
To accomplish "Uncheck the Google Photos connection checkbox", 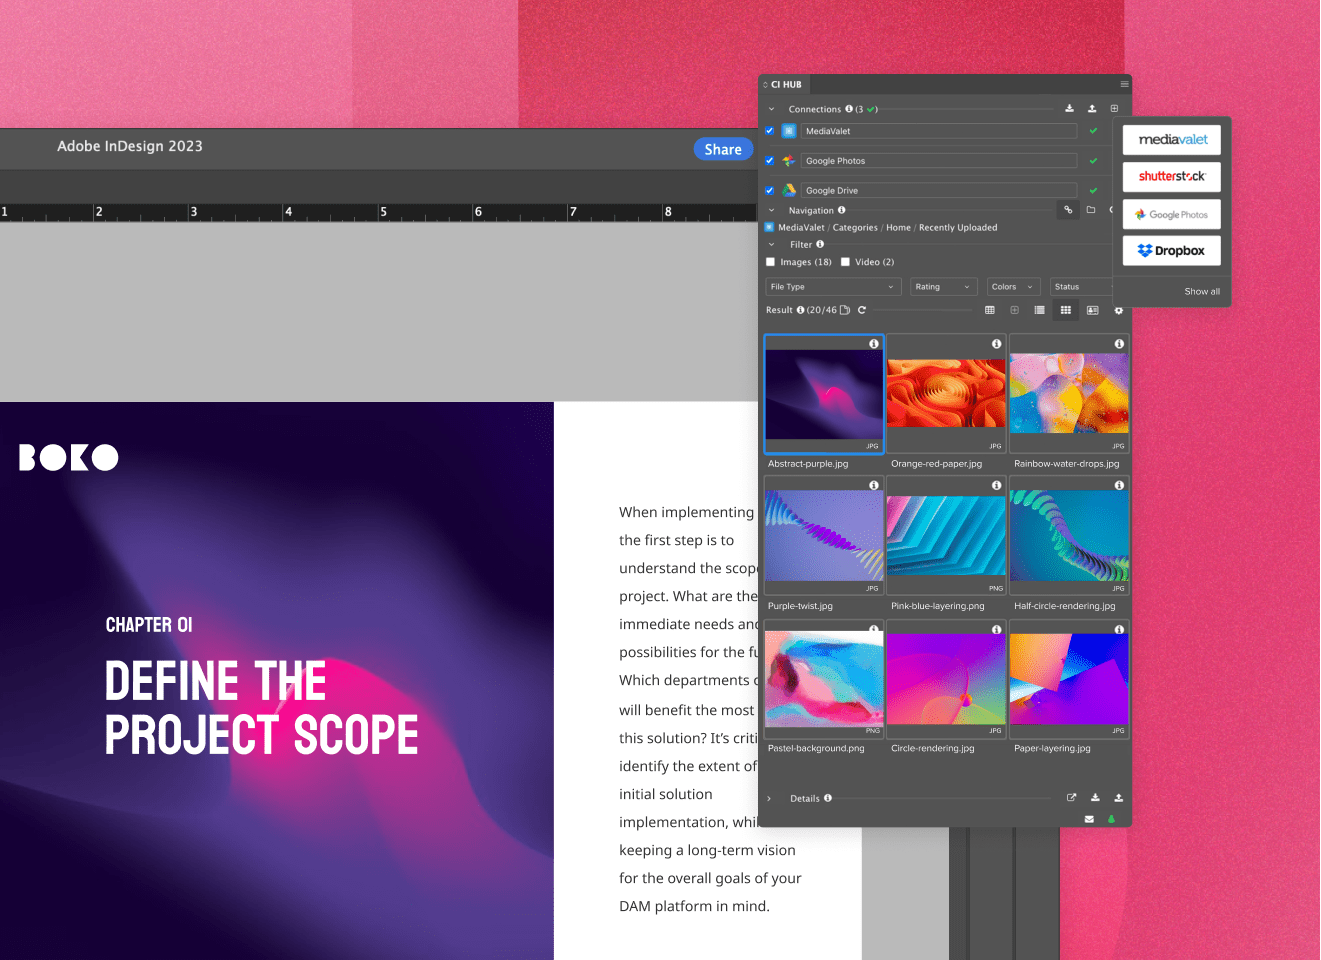I will [770, 161].
